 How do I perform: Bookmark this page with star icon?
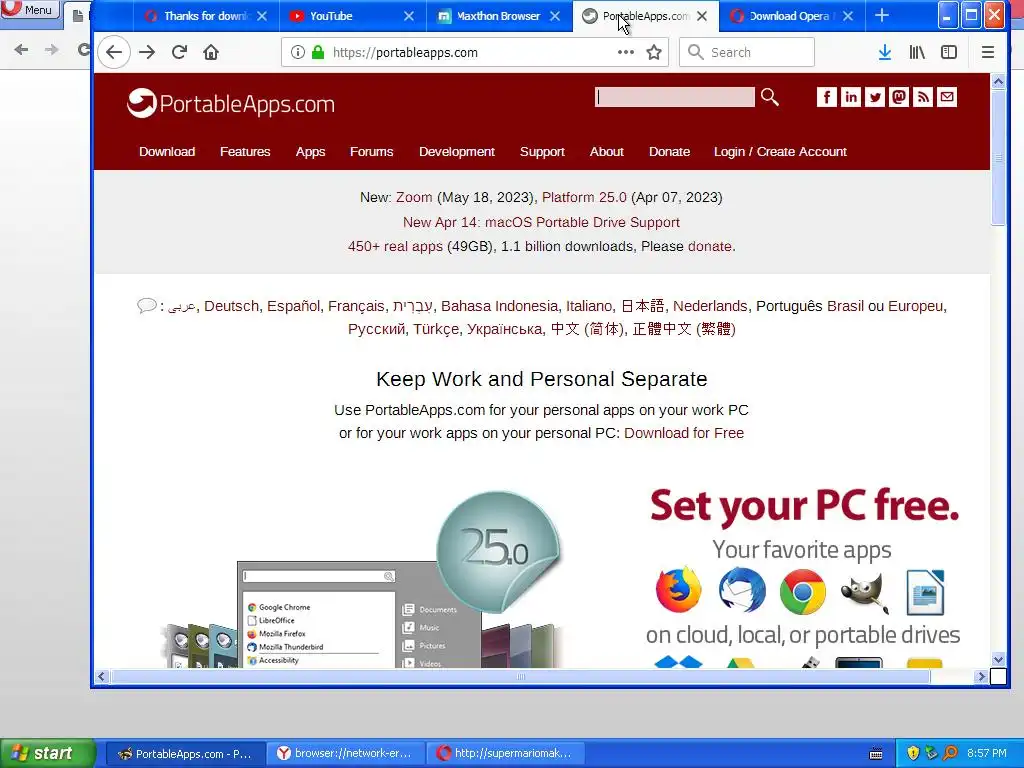coord(654,52)
